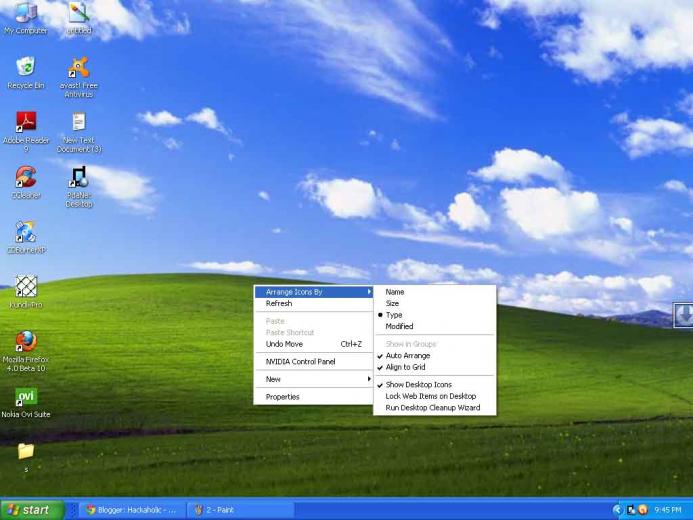Choose Undo Move from context menu
This screenshot has height=520, width=693.
[x=313, y=344]
